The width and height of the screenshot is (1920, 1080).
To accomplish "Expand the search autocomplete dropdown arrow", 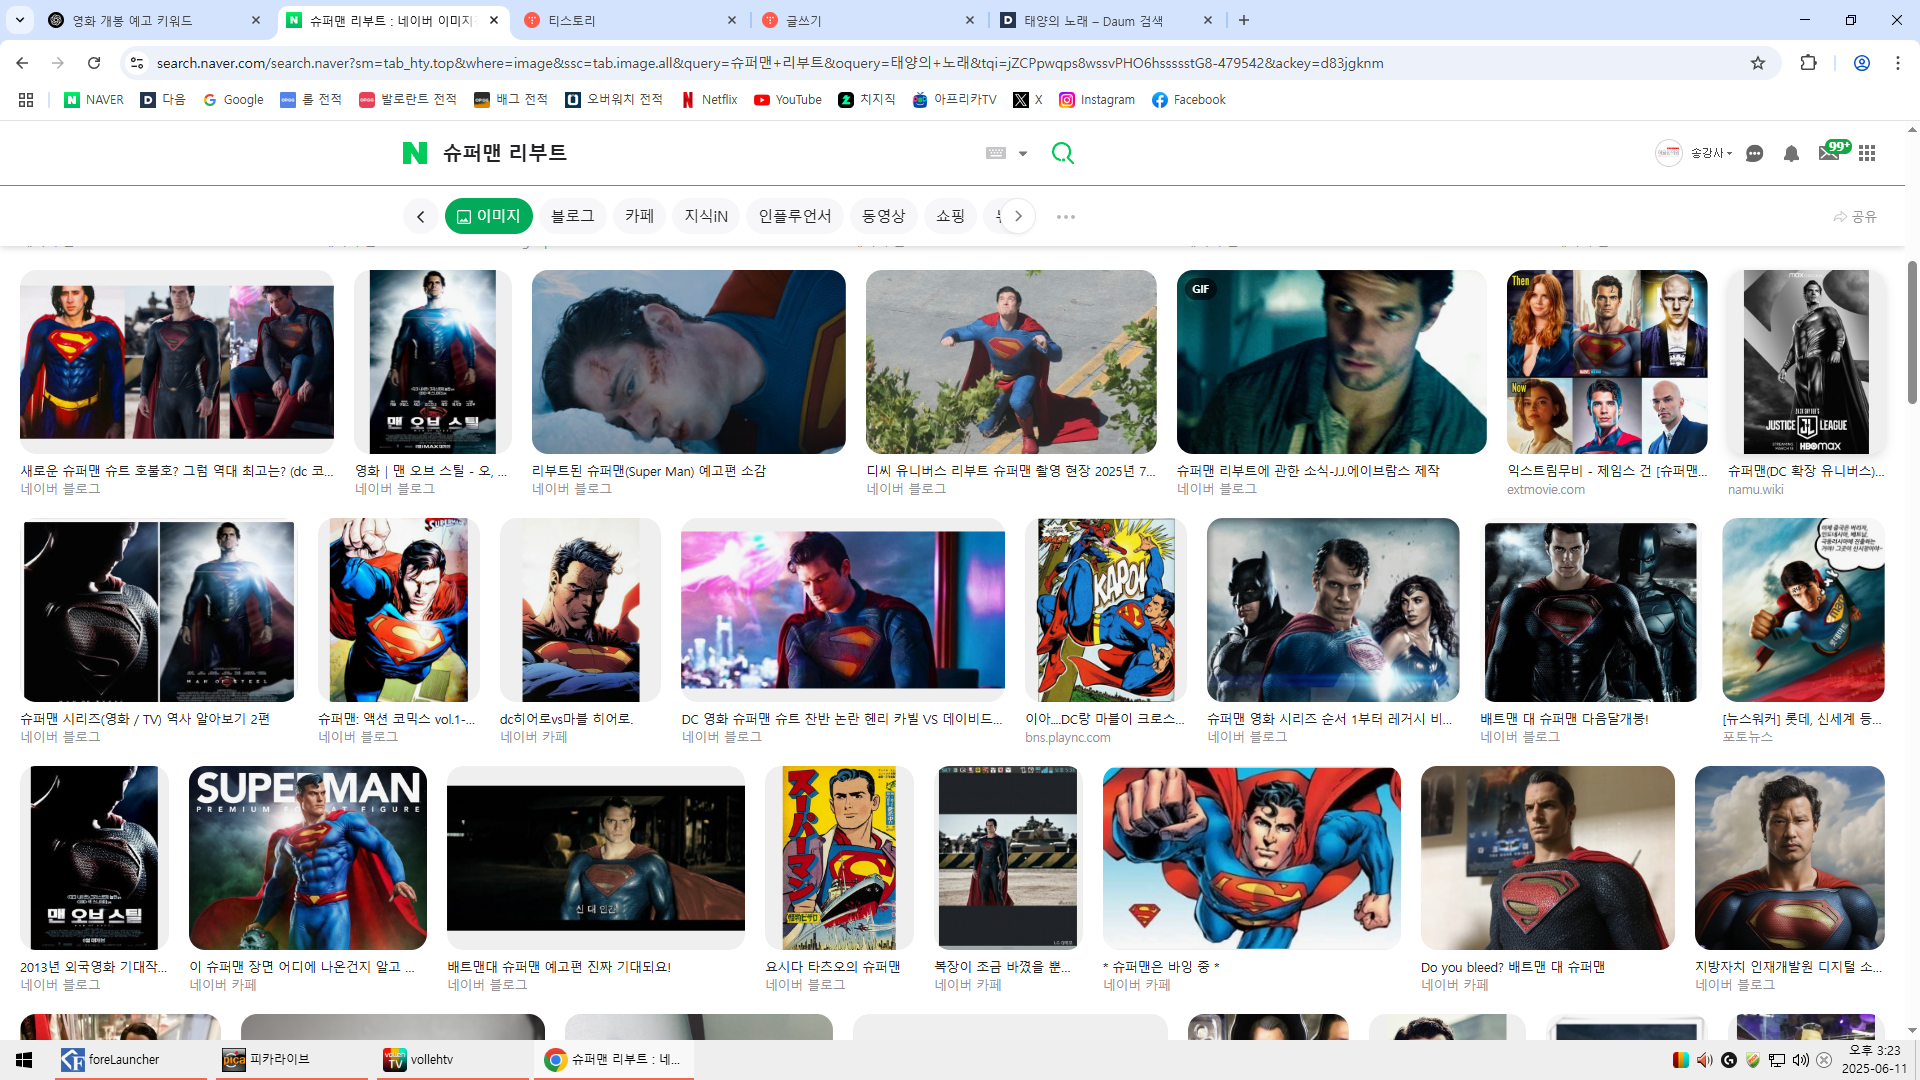I will point(1023,153).
